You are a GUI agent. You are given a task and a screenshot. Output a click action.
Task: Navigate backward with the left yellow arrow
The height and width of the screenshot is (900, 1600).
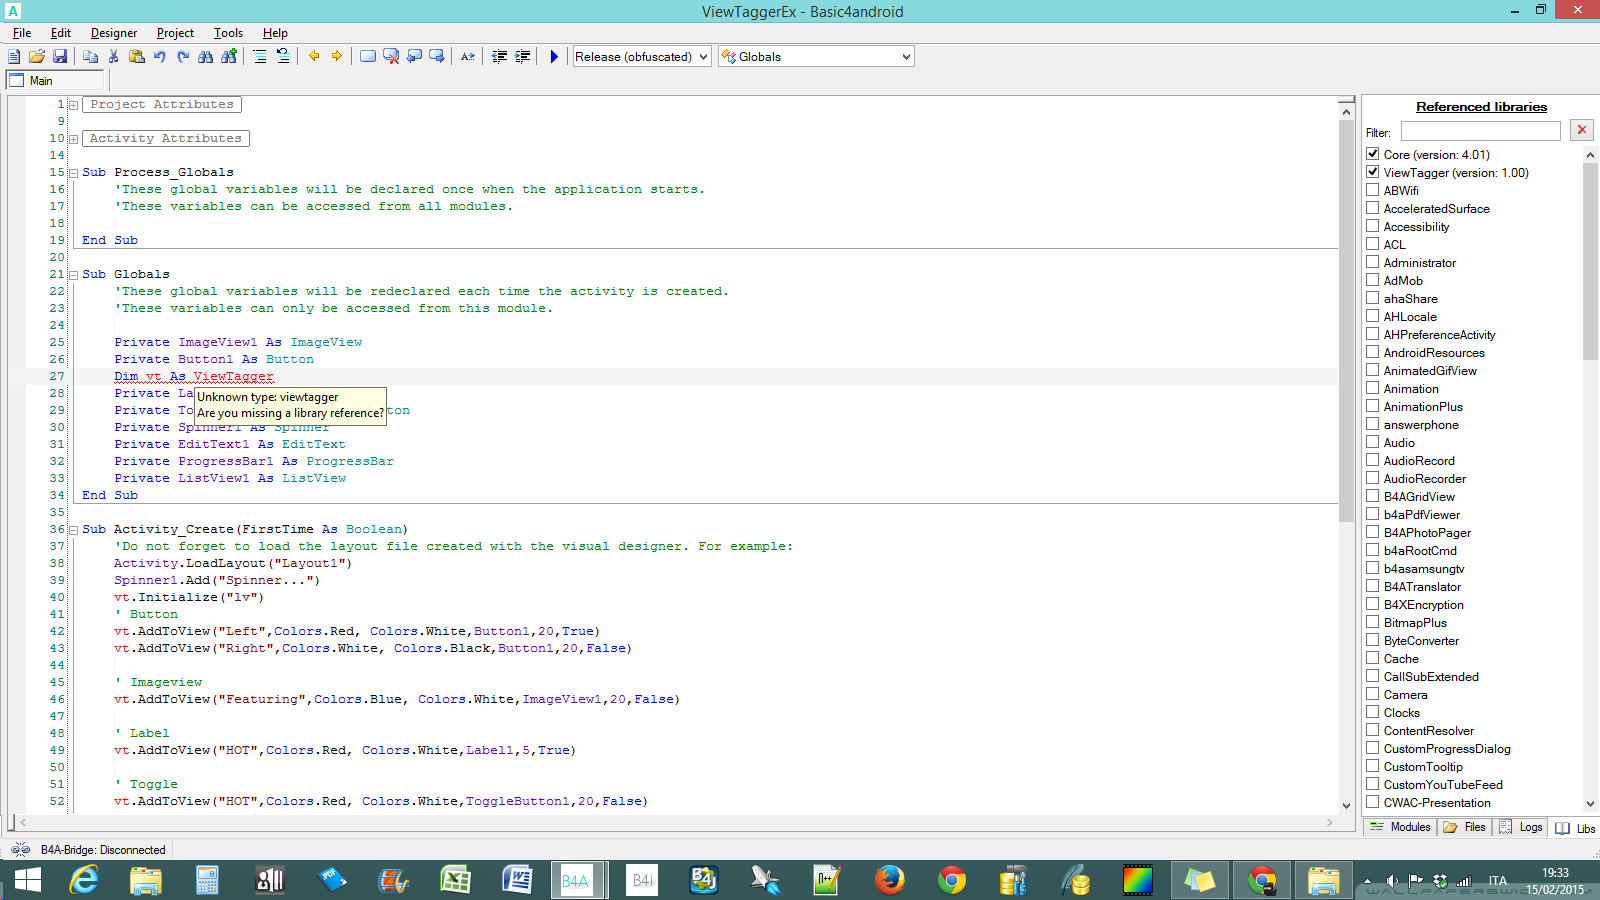314,57
